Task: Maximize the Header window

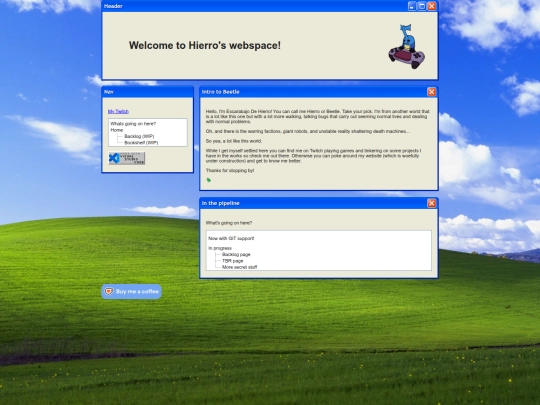Action: click(x=422, y=6)
